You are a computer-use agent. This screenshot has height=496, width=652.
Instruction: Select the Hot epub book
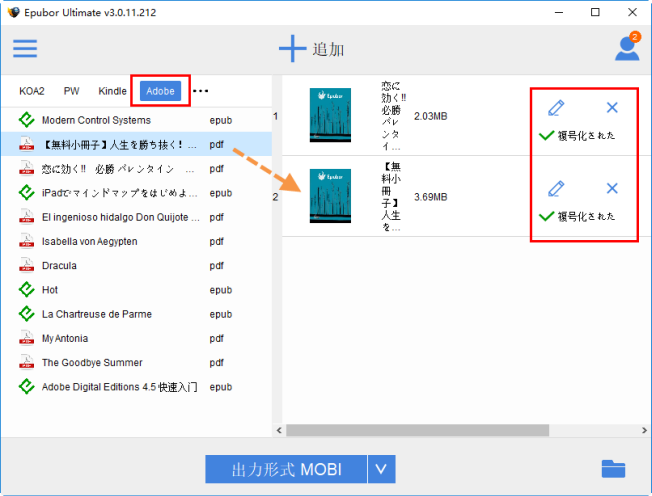pos(136,290)
